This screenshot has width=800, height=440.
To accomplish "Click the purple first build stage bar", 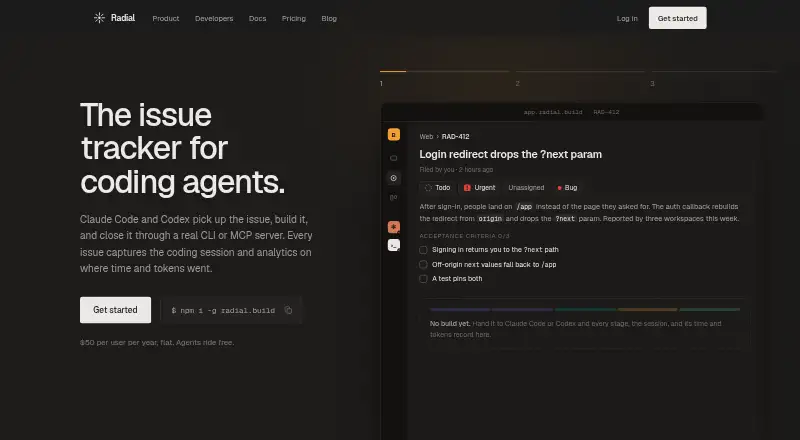I will [x=460, y=309].
